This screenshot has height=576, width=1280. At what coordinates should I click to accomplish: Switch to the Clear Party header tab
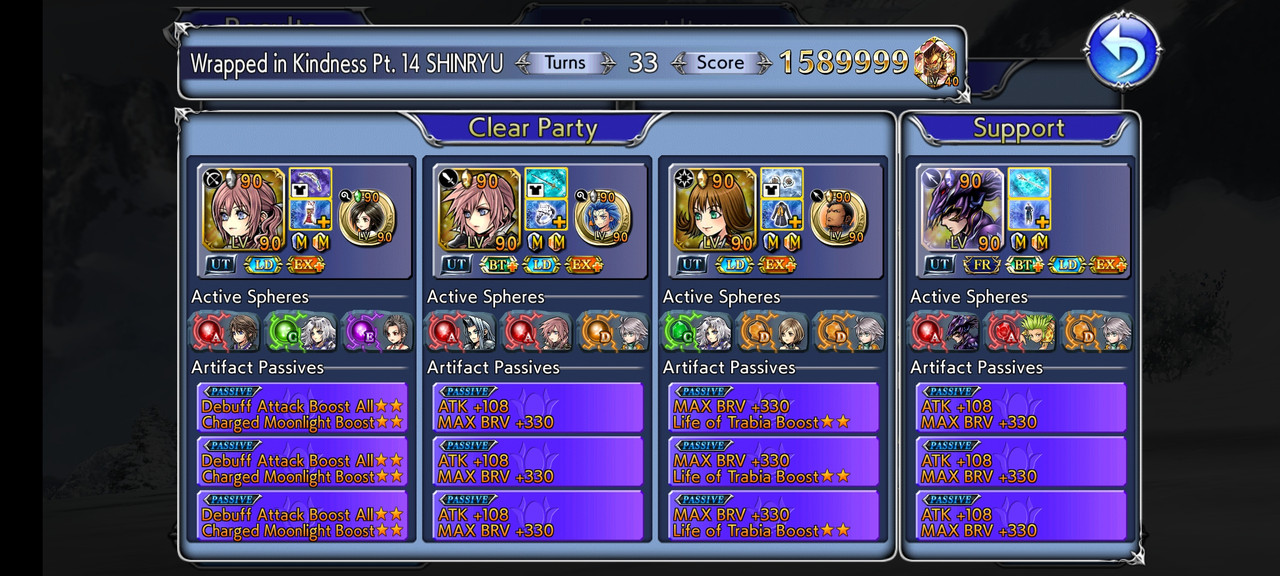click(x=533, y=128)
